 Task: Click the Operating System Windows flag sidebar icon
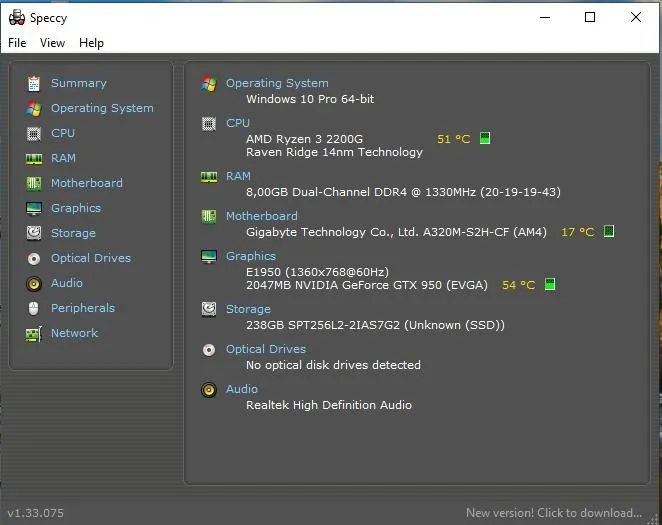(x=34, y=108)
